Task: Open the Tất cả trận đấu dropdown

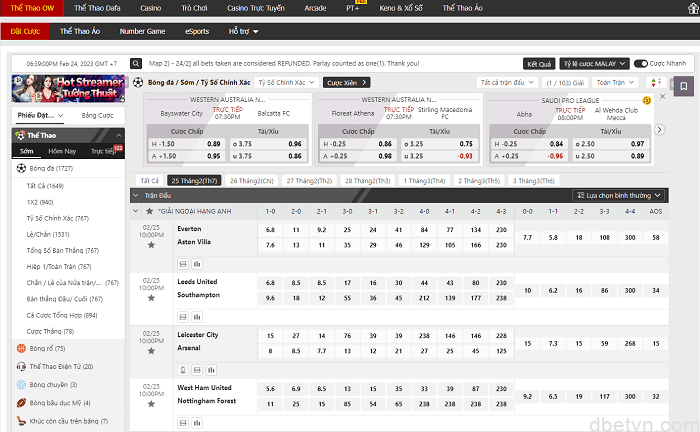Action: coord(507,83)
